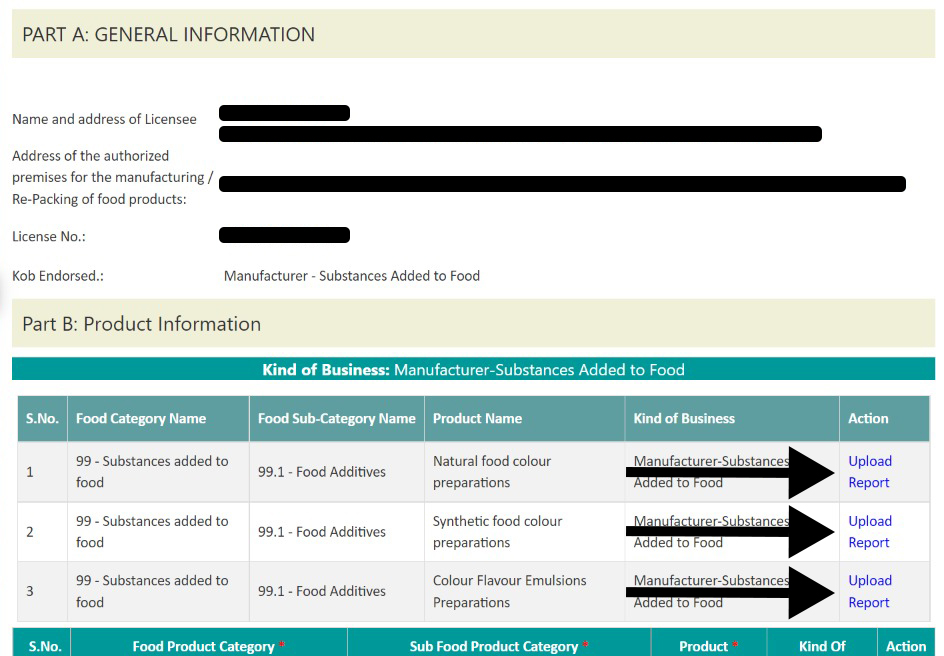Select the Food Sub-Category Name column header
Viewport: 944px width, 656px height.
[x=337, y=419]
